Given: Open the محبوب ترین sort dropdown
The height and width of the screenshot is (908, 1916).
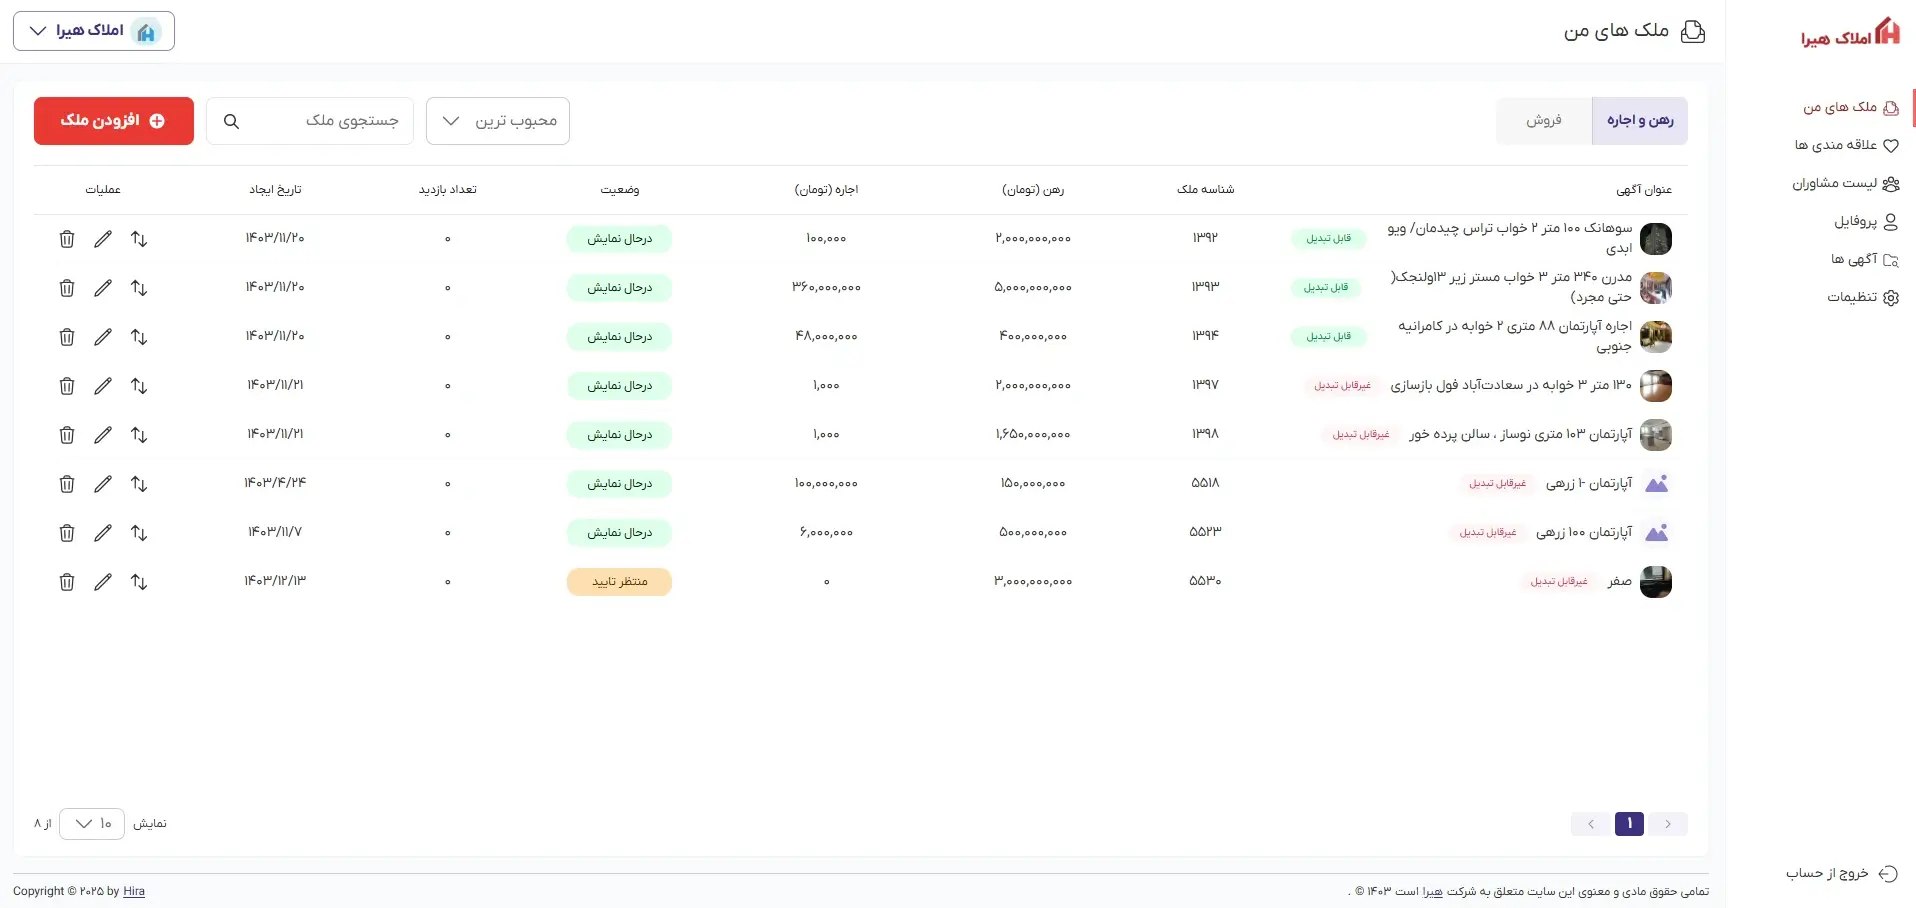Looking at the screenshot, I should click(498, 121).
